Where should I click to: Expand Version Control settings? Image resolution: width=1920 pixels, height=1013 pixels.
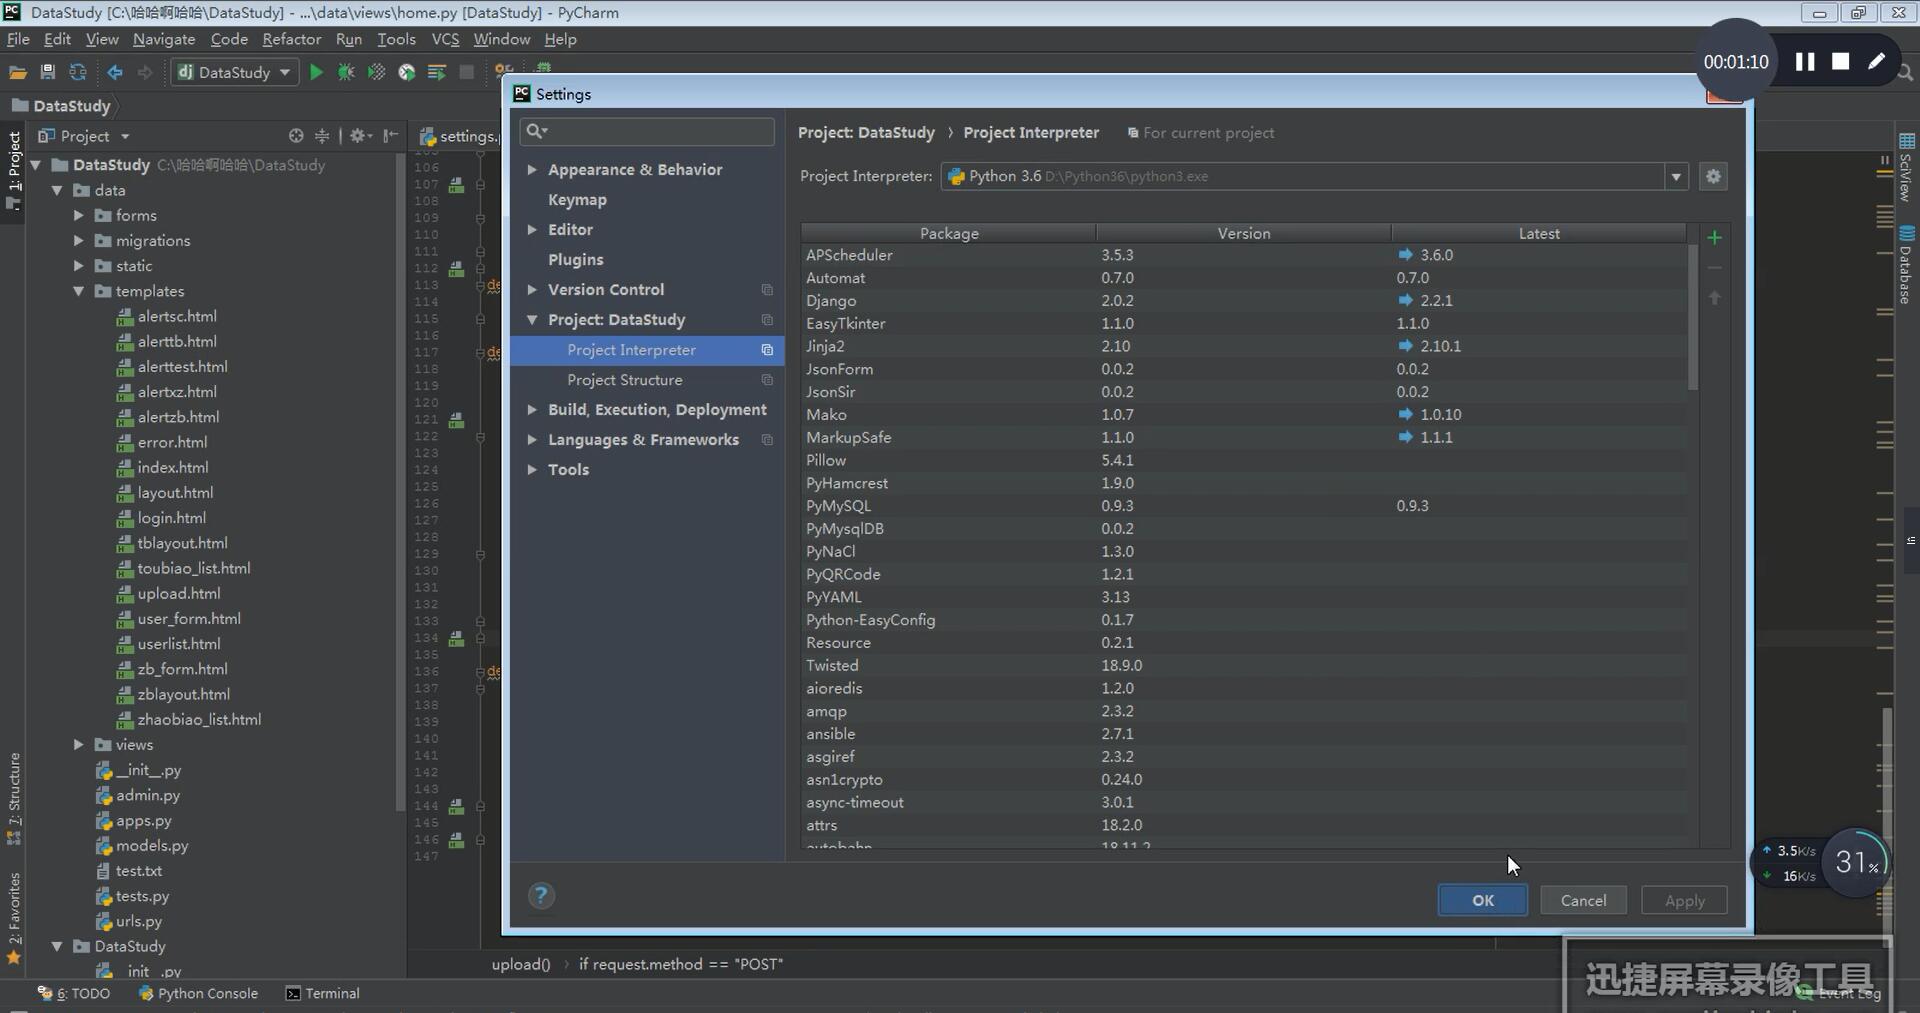[x=532, y=290]
